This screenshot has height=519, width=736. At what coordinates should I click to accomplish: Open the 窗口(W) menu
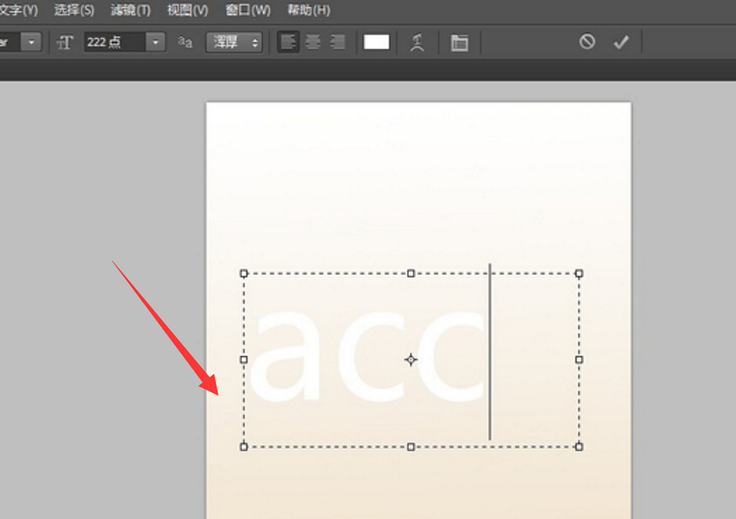[x=248, y=10]
